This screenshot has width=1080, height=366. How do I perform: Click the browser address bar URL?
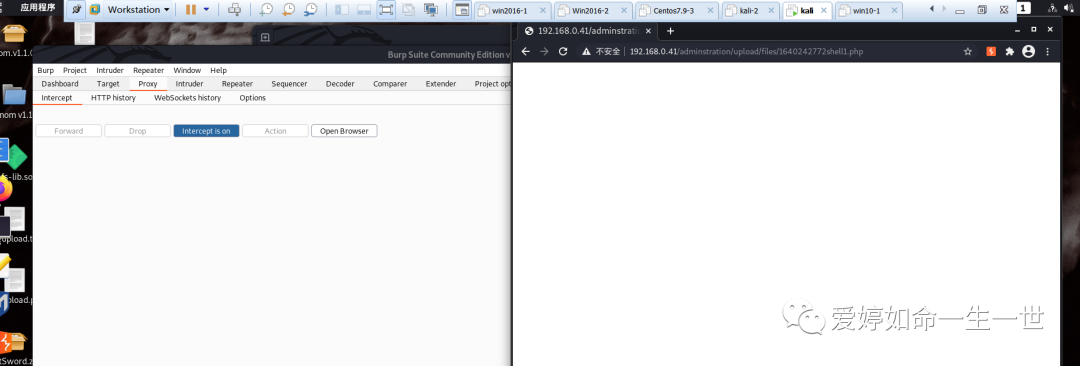(746, 52)
